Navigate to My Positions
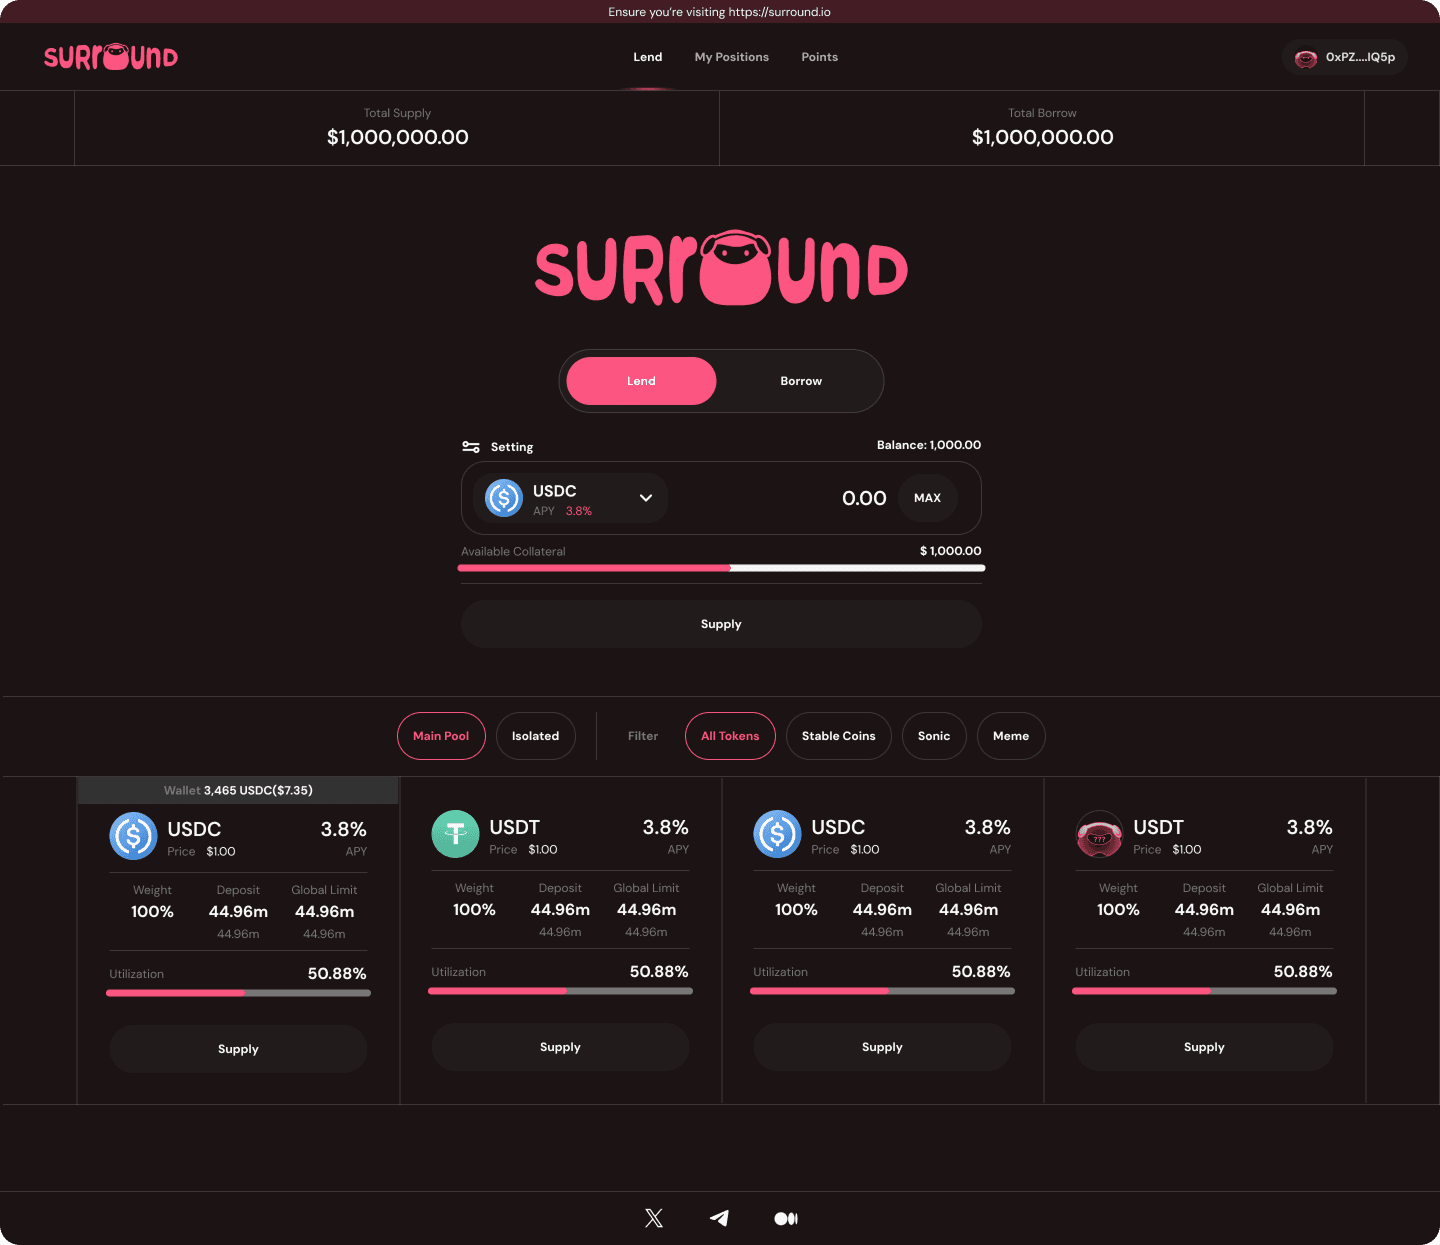The image size is (1440, 1245). click(731, 57)
